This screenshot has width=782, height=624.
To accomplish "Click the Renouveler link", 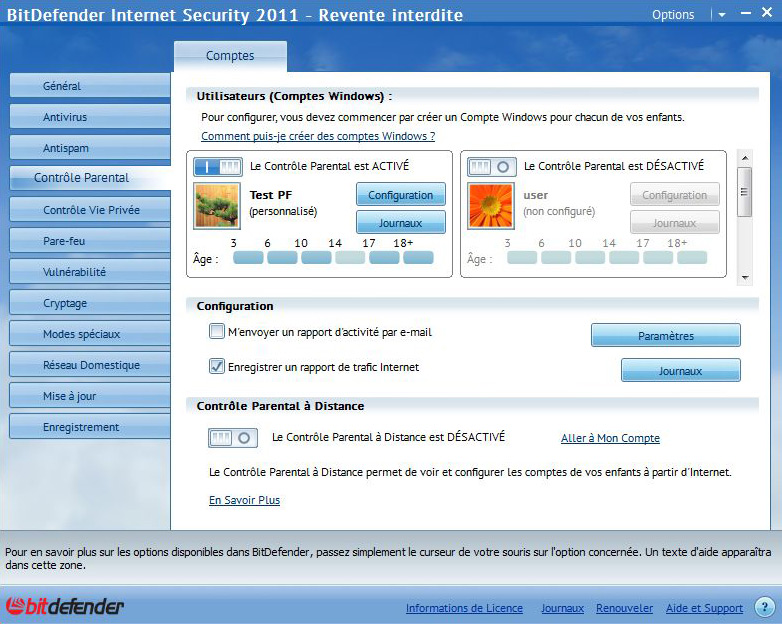I will coord(624,608).
